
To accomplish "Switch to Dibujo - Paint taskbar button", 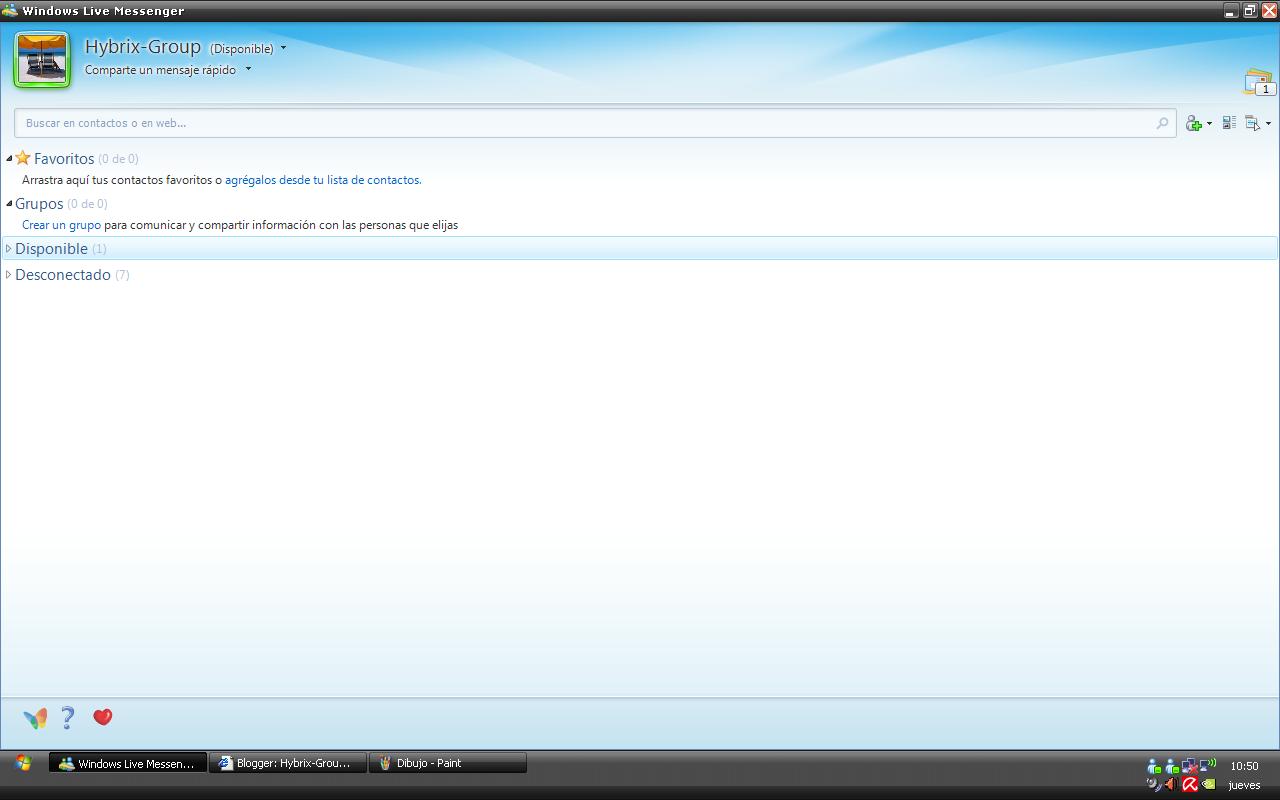I will (448, 763).
